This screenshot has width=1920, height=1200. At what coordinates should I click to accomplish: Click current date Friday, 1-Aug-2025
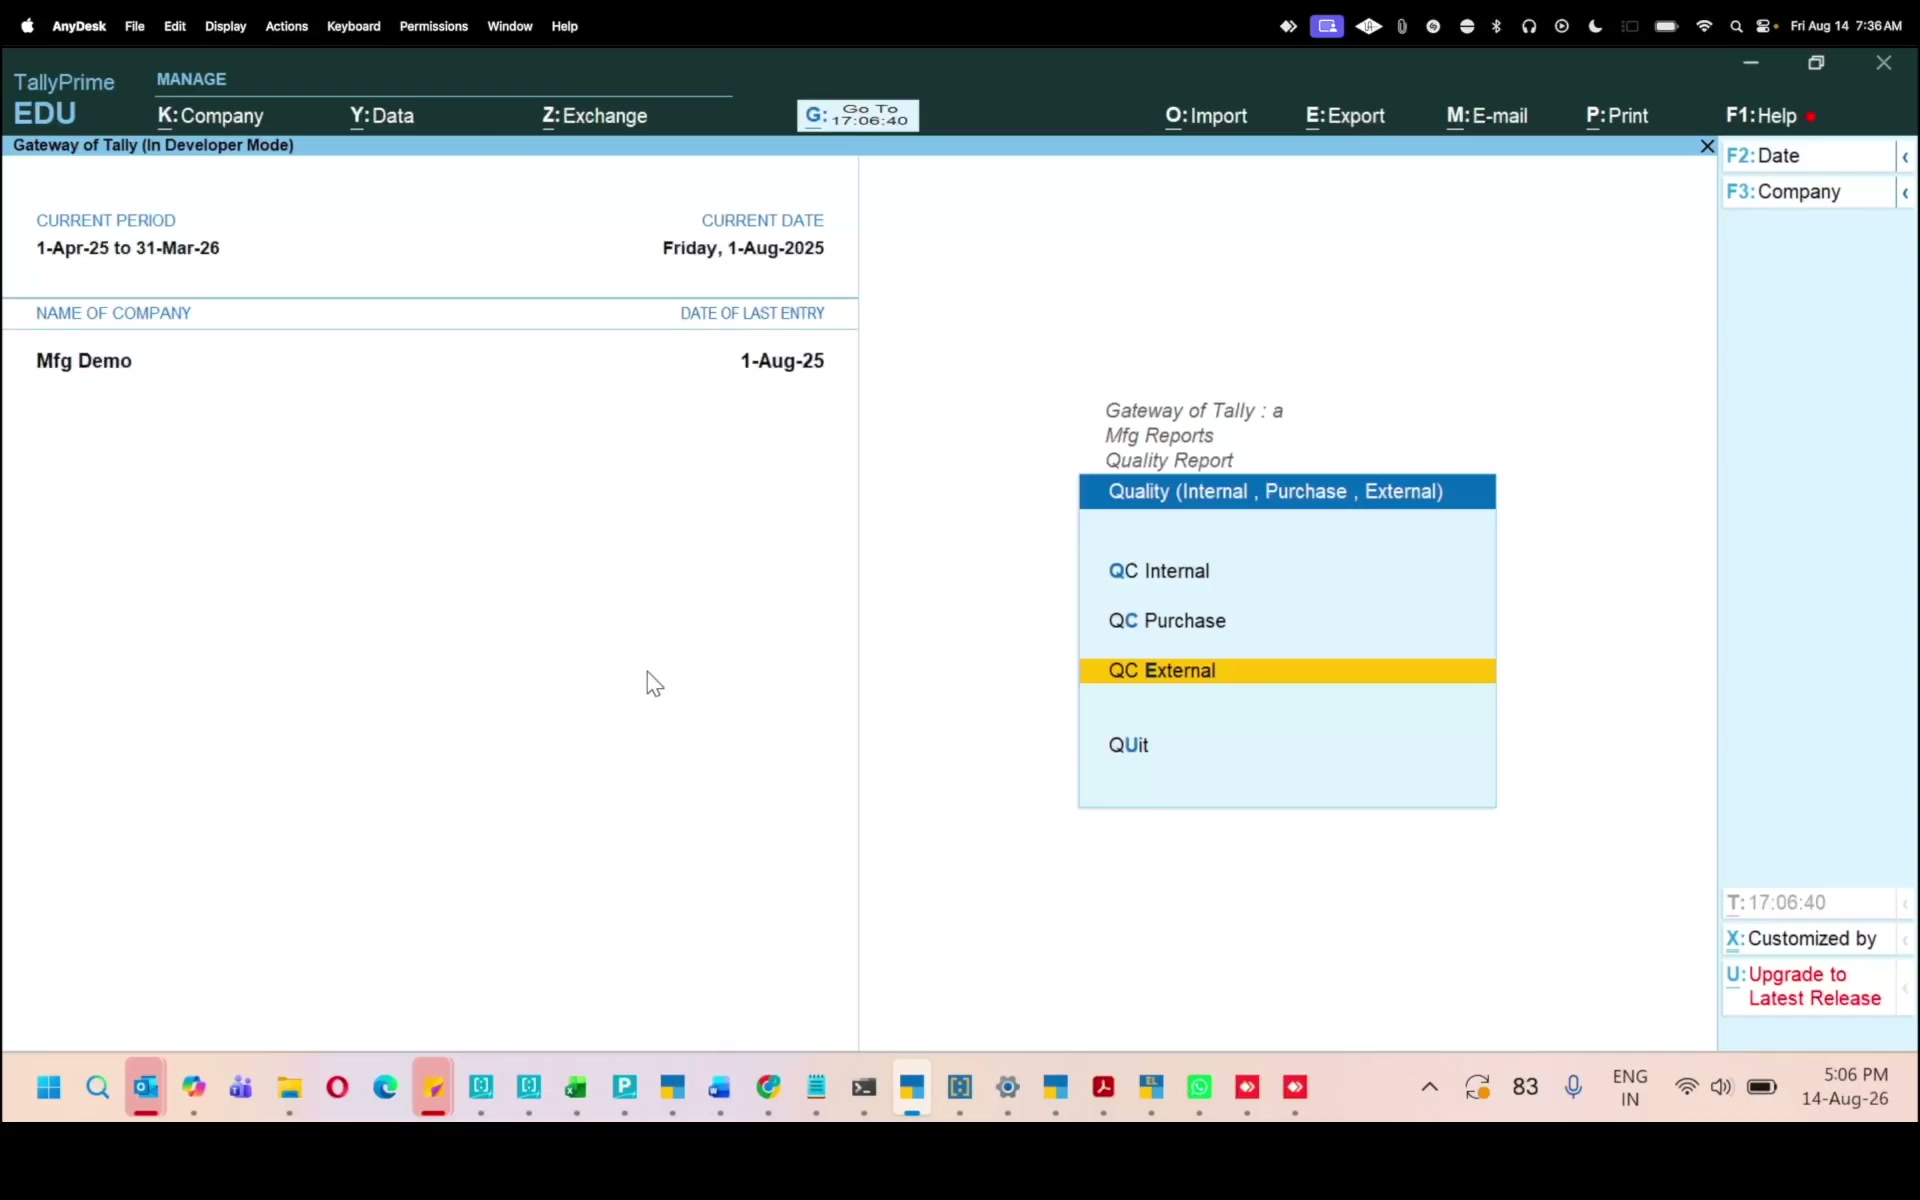(743, 248)
